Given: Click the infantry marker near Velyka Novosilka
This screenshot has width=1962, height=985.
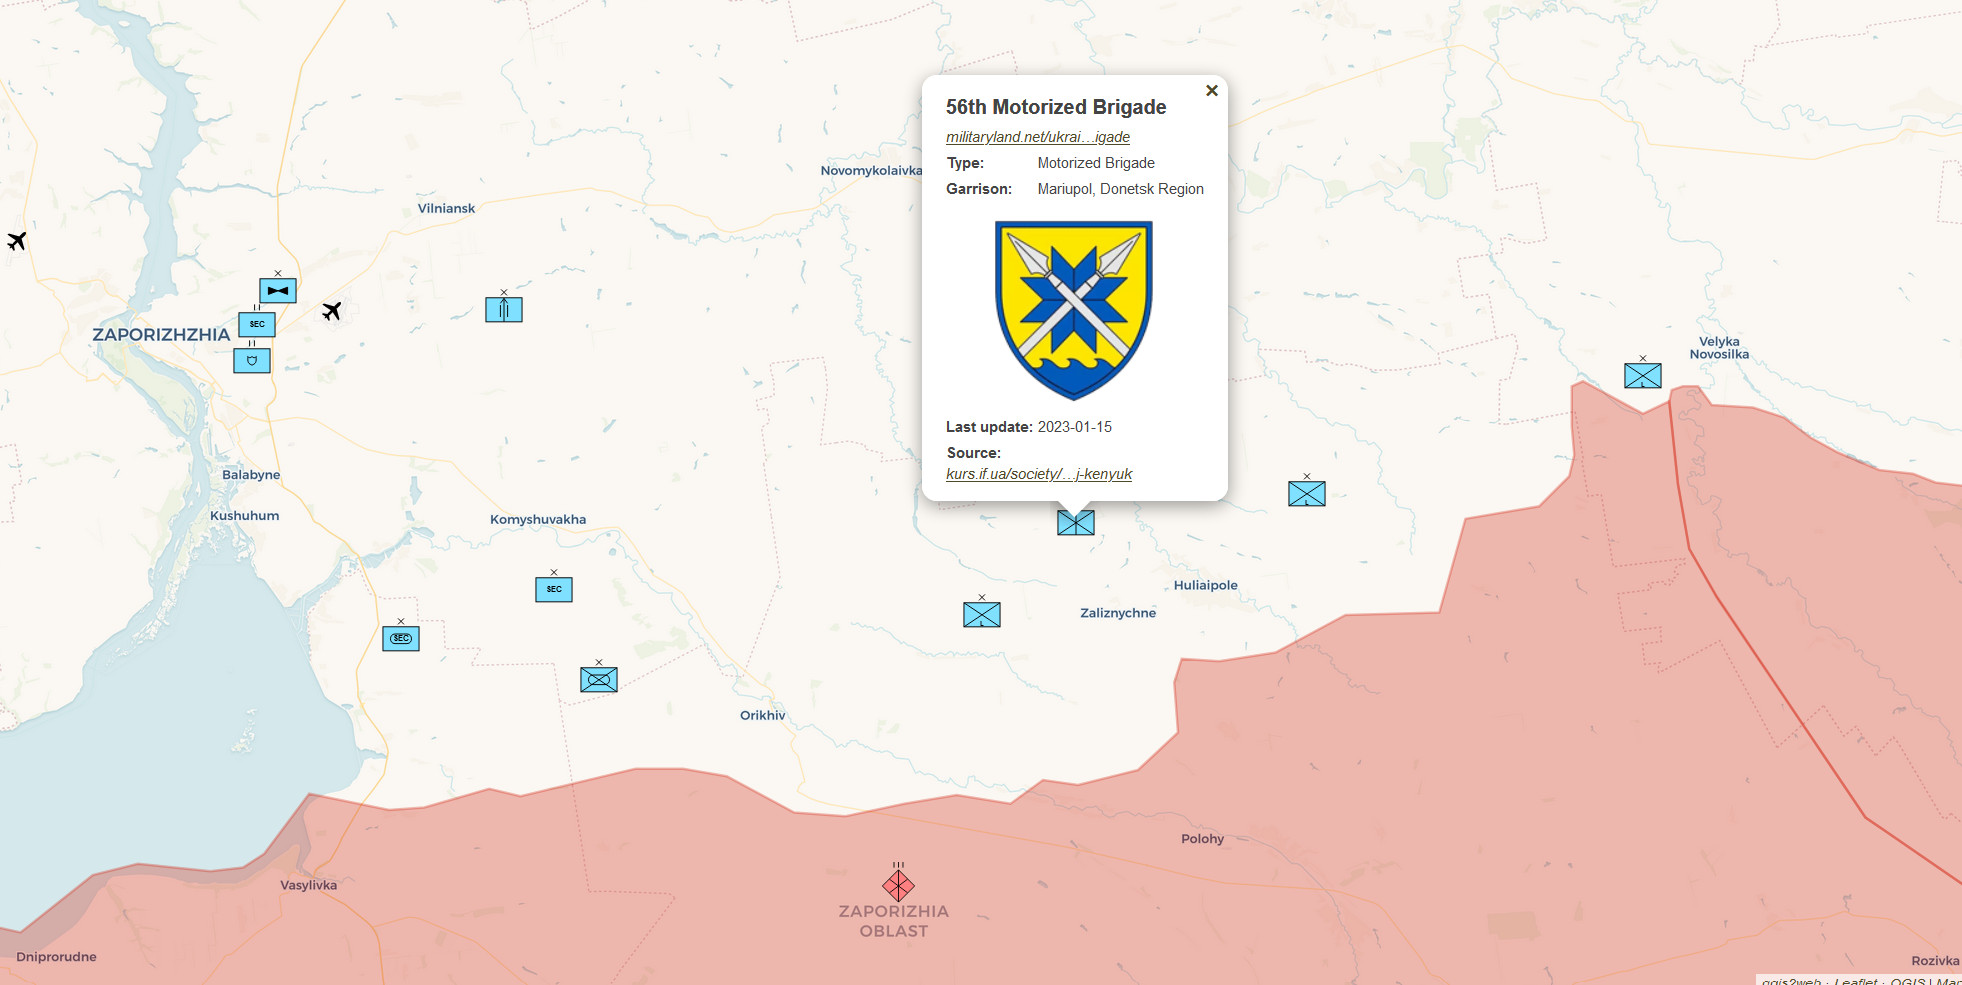Looking at the screenshot, I should point(1643,376).
